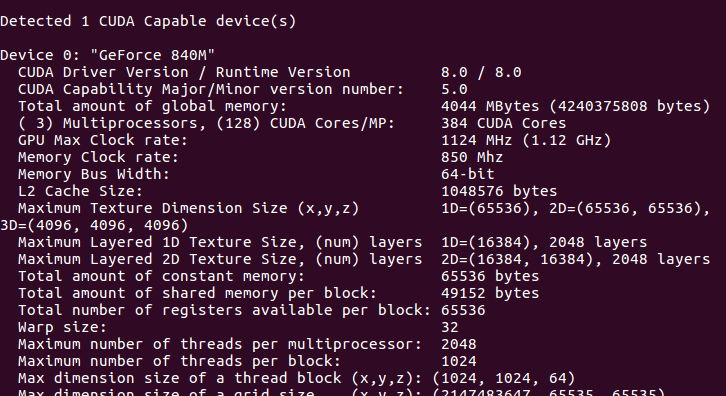Image resolution: width=726 pixels, height=396 pixels.
Task: Click the threads per multiprocessor value 2048
Action: tap(459, 344)
